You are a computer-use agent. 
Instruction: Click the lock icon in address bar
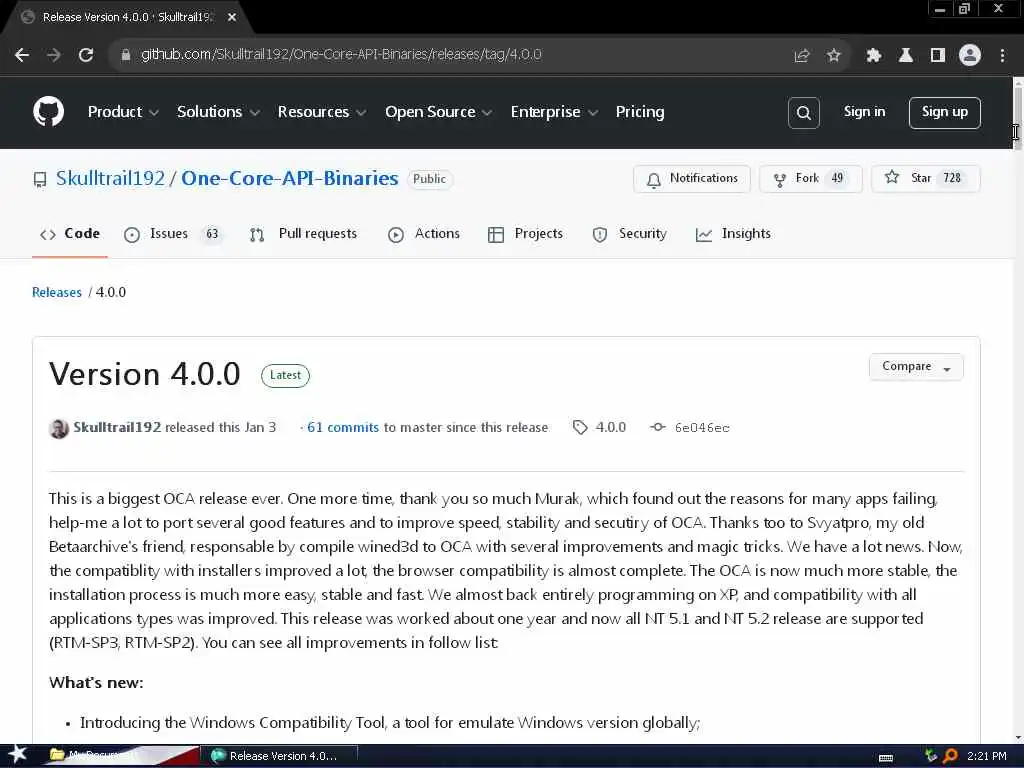[125, 55]
